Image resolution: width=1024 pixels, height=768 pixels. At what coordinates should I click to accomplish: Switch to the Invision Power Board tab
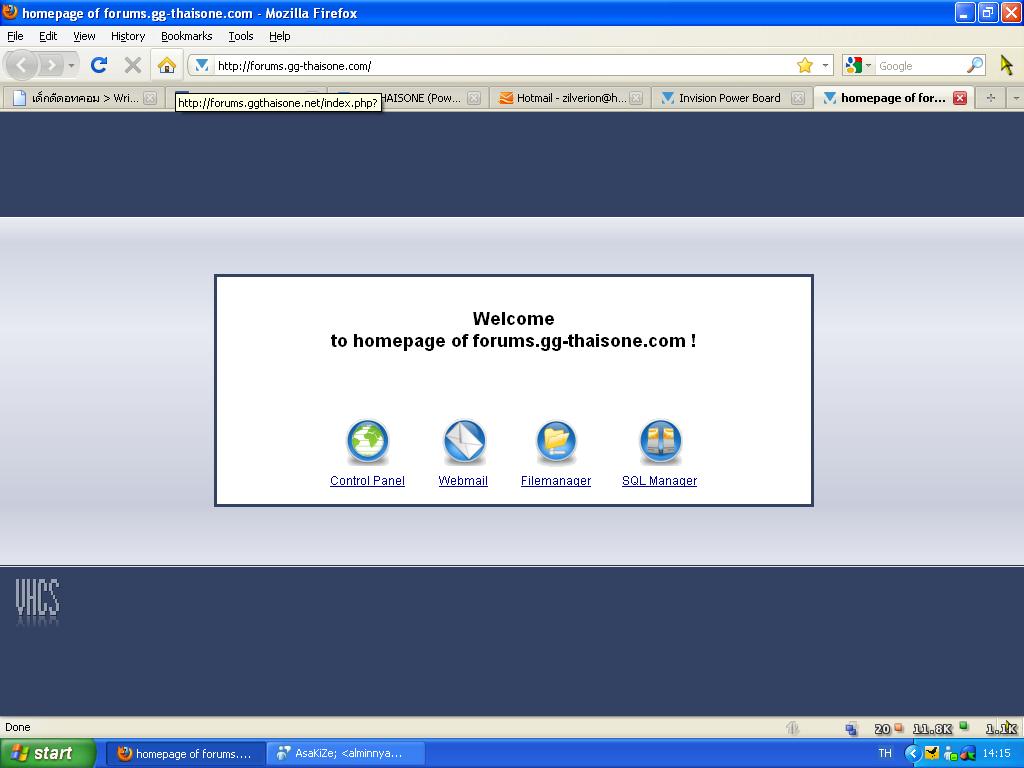click(x=732, y=98)
